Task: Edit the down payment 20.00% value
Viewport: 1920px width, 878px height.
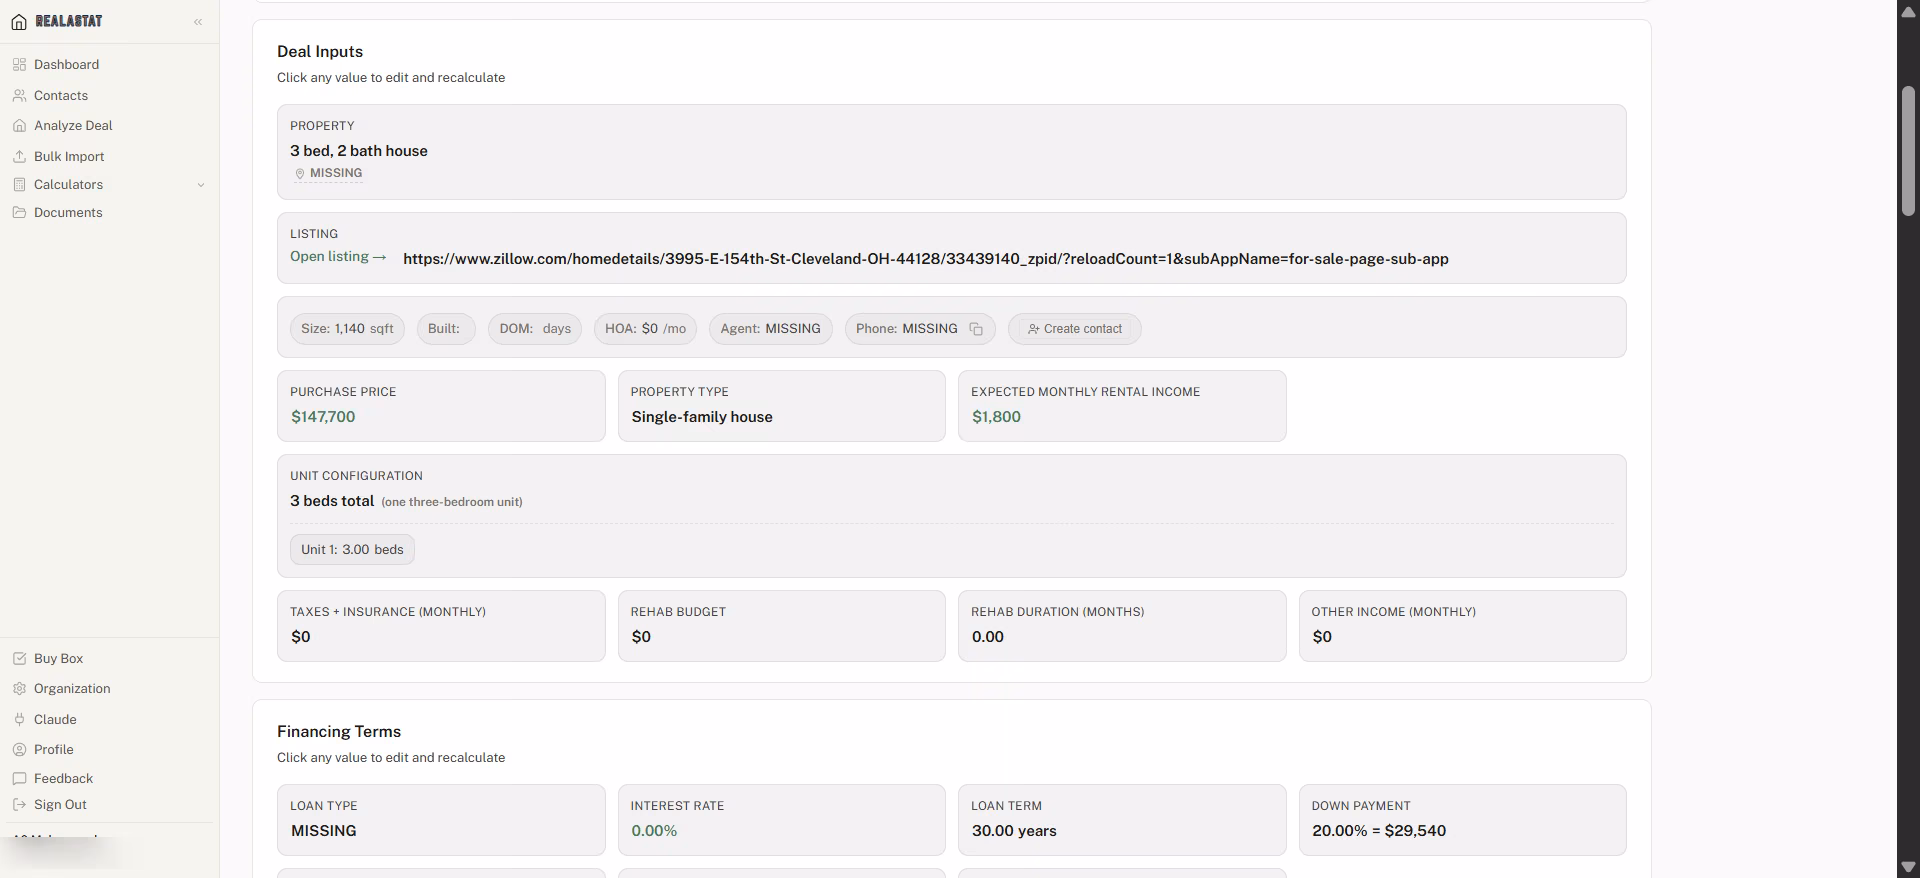Action: (1378, 831)
